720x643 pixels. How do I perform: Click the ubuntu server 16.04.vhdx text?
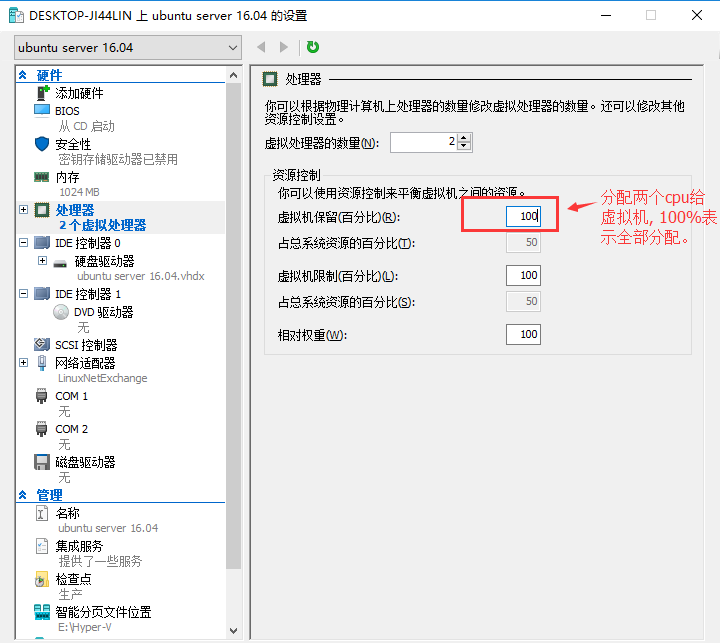pyautogui.click(x=141, y=276)
